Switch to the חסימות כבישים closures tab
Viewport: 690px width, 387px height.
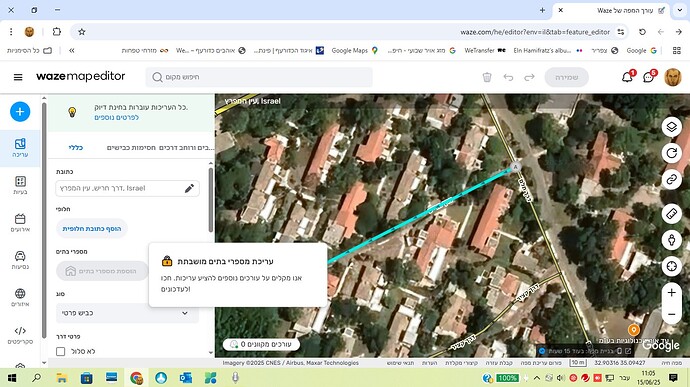click(131, 147)
